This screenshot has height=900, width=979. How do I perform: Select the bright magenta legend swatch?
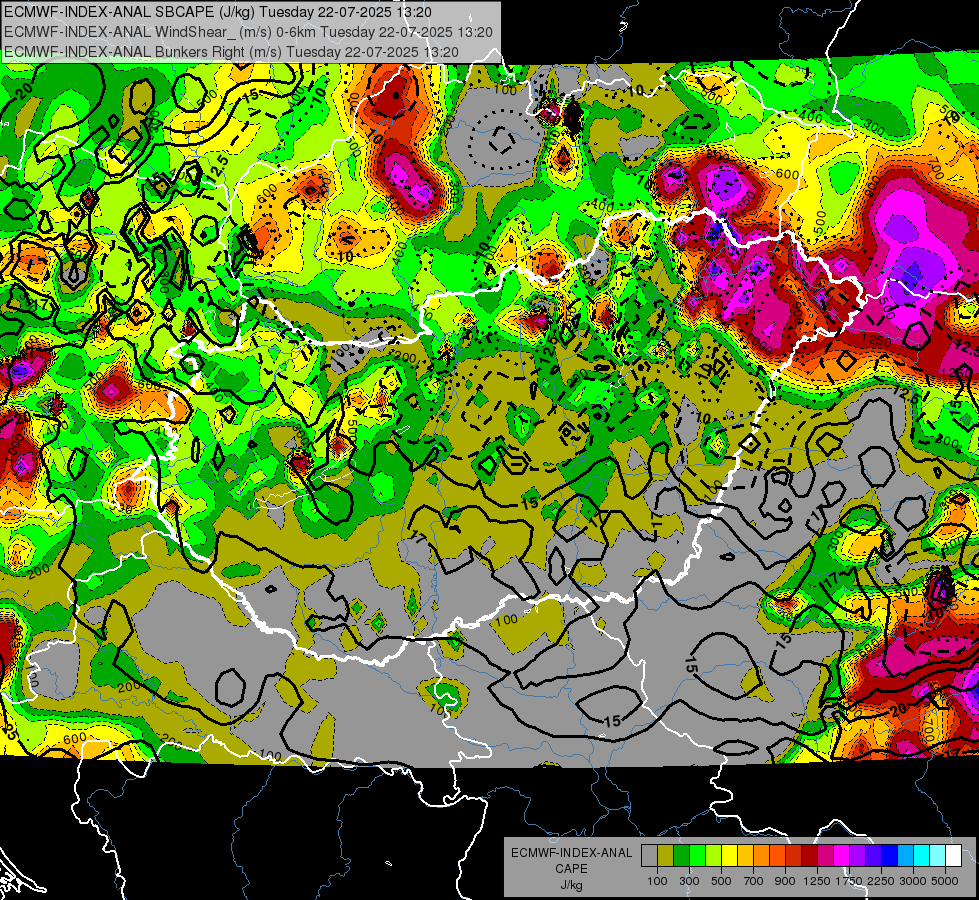pyautogui.click(x=842, y=855)
